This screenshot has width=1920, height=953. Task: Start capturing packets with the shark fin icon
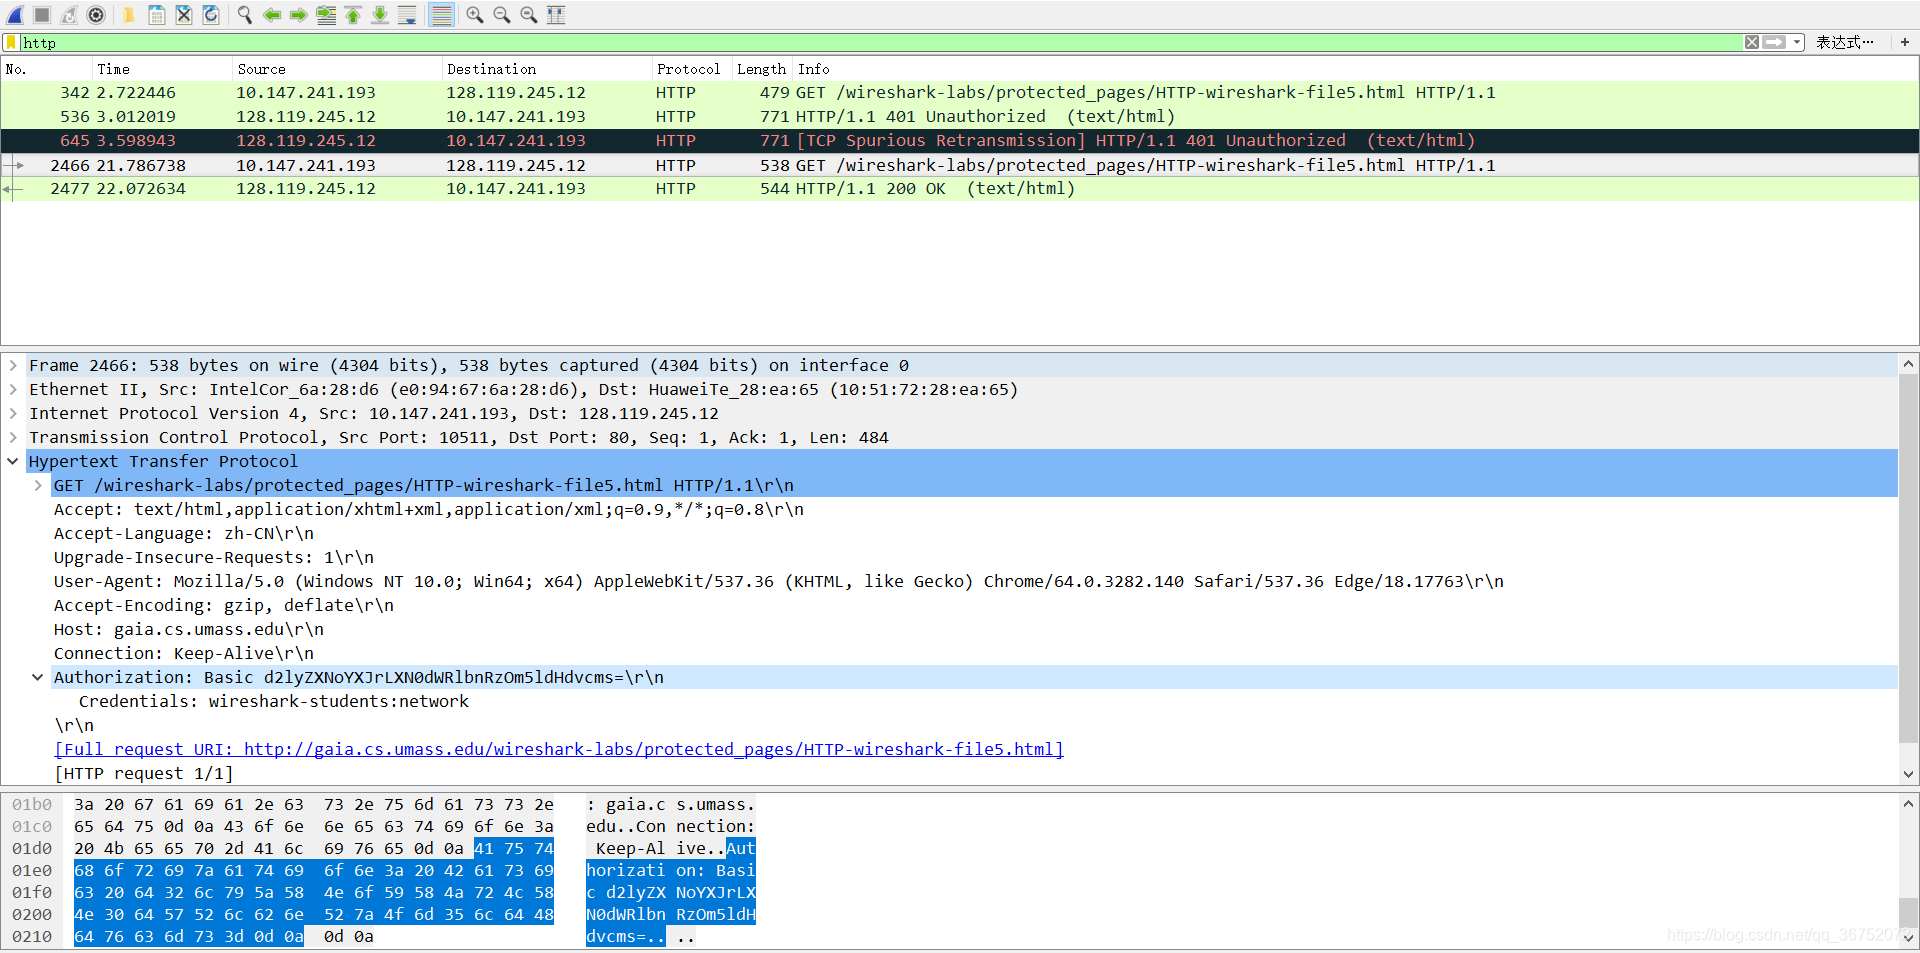(15, 15)
